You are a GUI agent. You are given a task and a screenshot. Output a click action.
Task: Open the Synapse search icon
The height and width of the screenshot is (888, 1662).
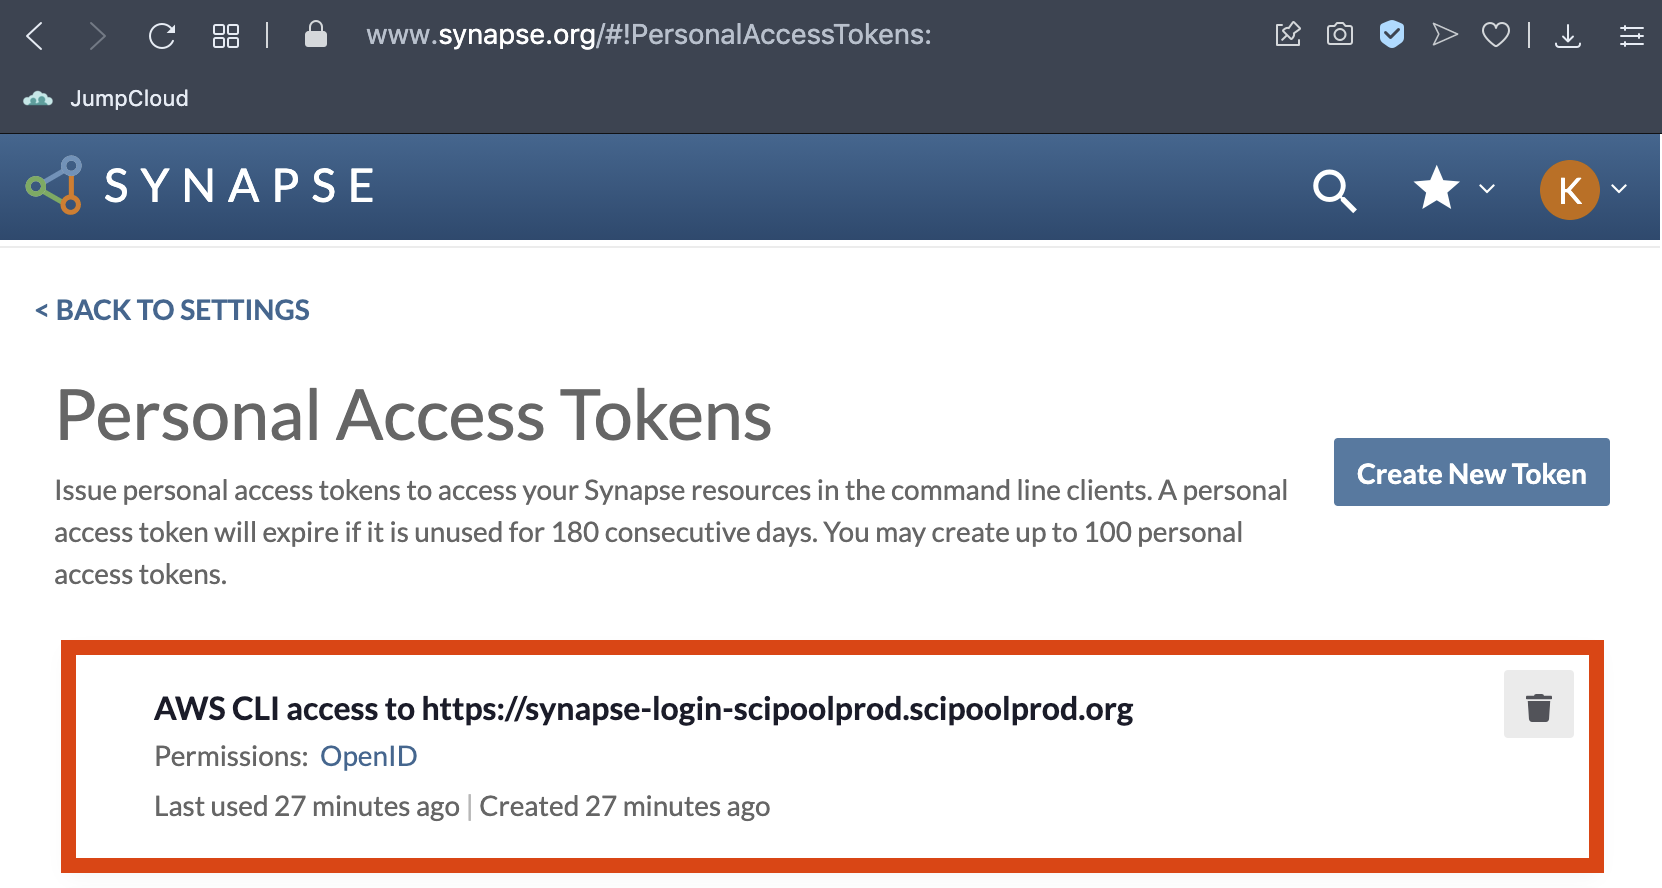pos(1334,190)
